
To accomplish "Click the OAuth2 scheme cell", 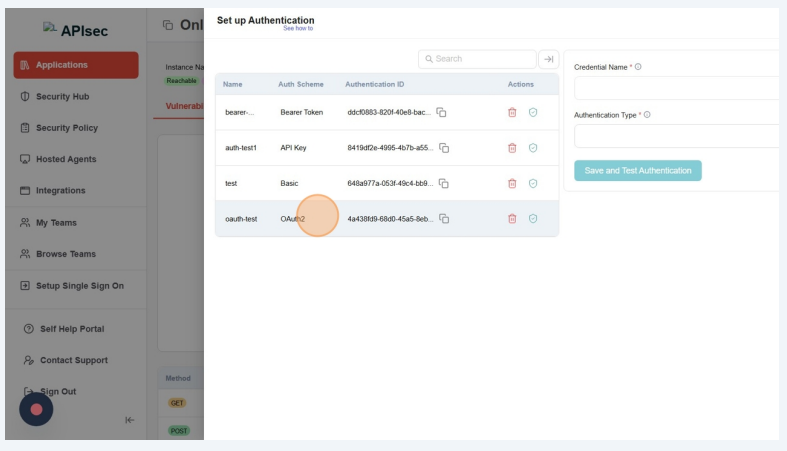I will tap(293, 219).
